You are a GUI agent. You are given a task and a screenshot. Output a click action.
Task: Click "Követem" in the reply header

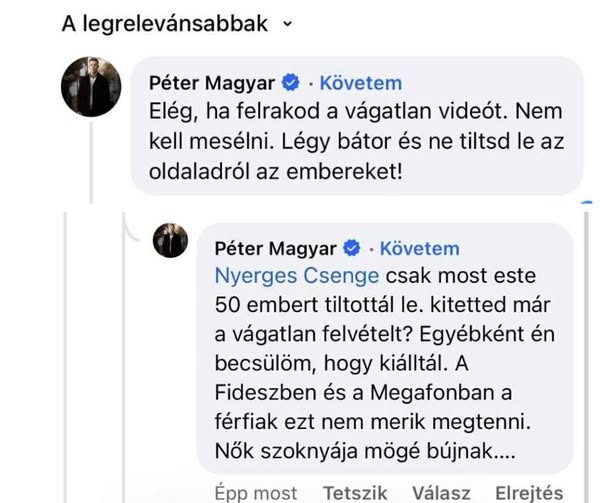point(418,248)
